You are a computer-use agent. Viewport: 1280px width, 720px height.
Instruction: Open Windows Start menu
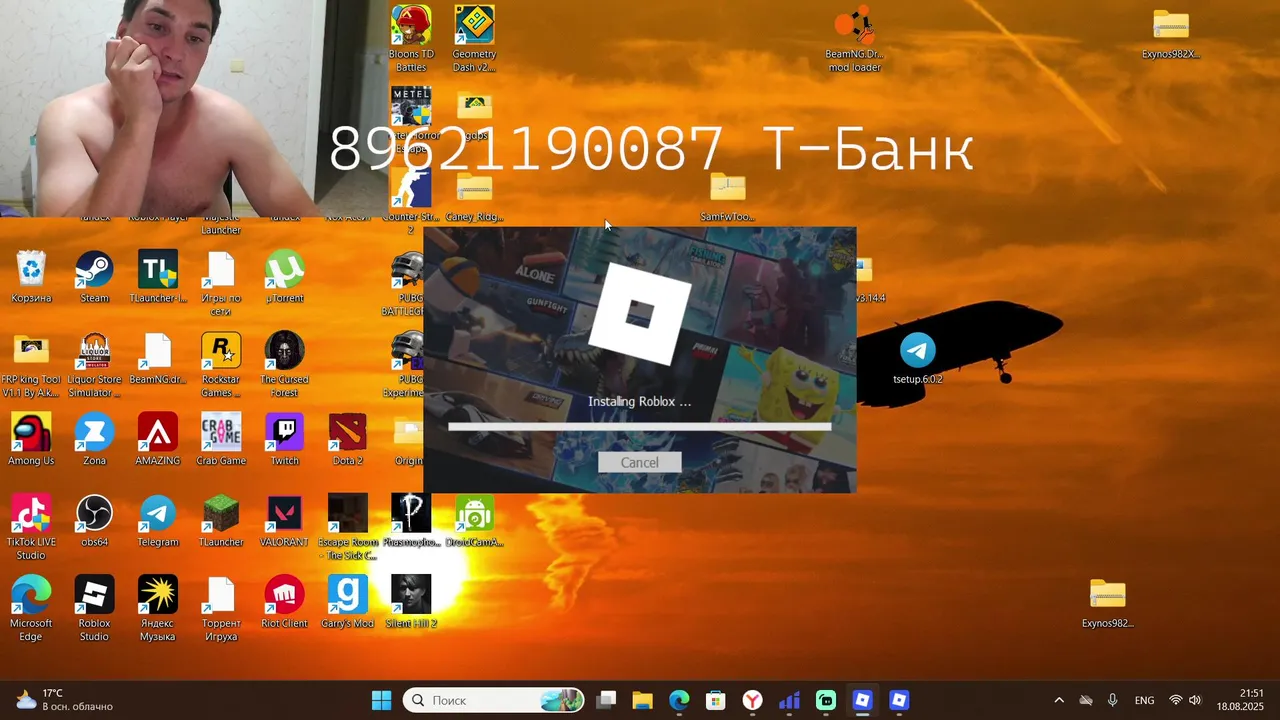click(x=382, y=700)
